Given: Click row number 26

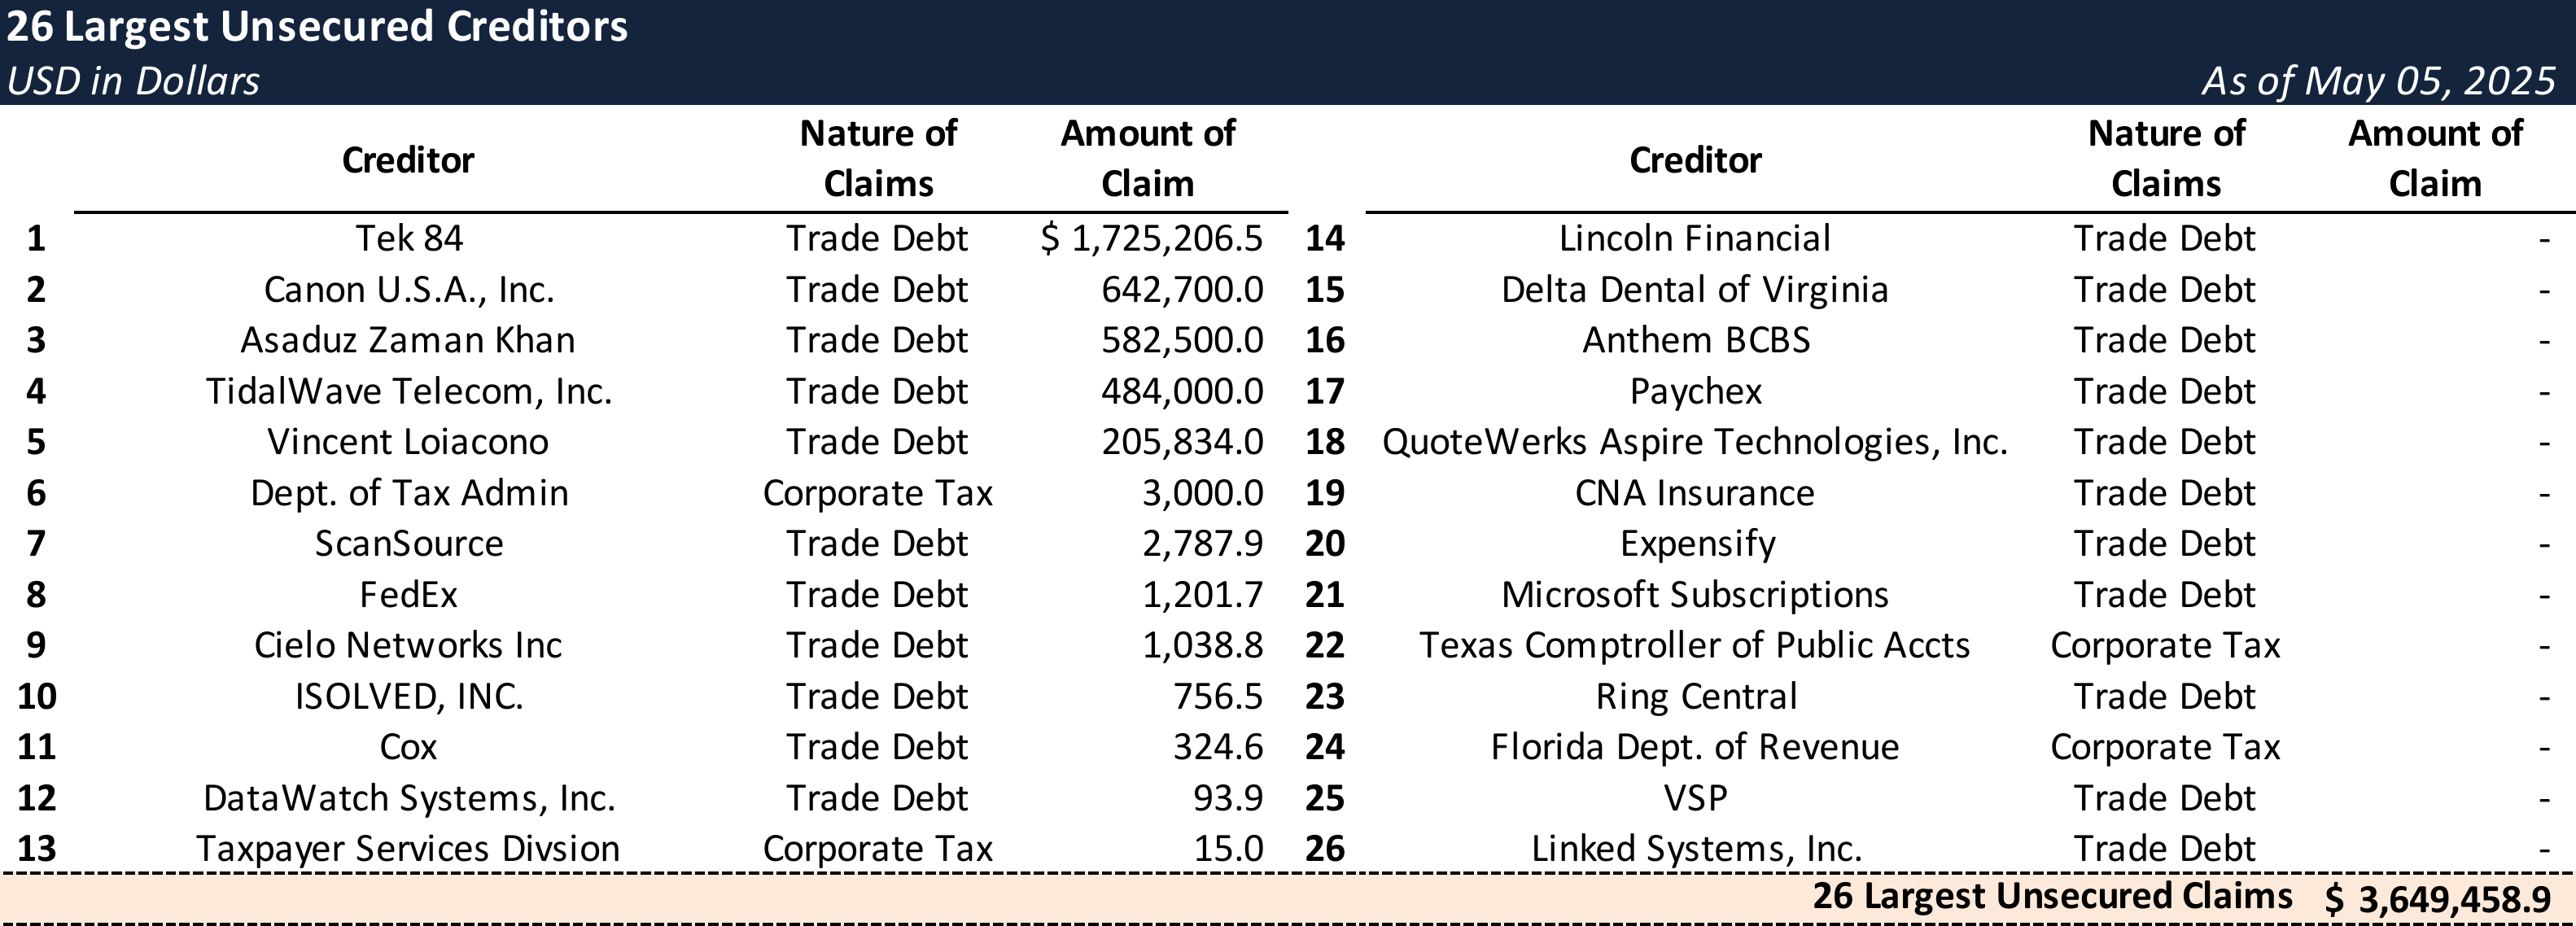Looking at the screenshot, I should coord(1325,849).
